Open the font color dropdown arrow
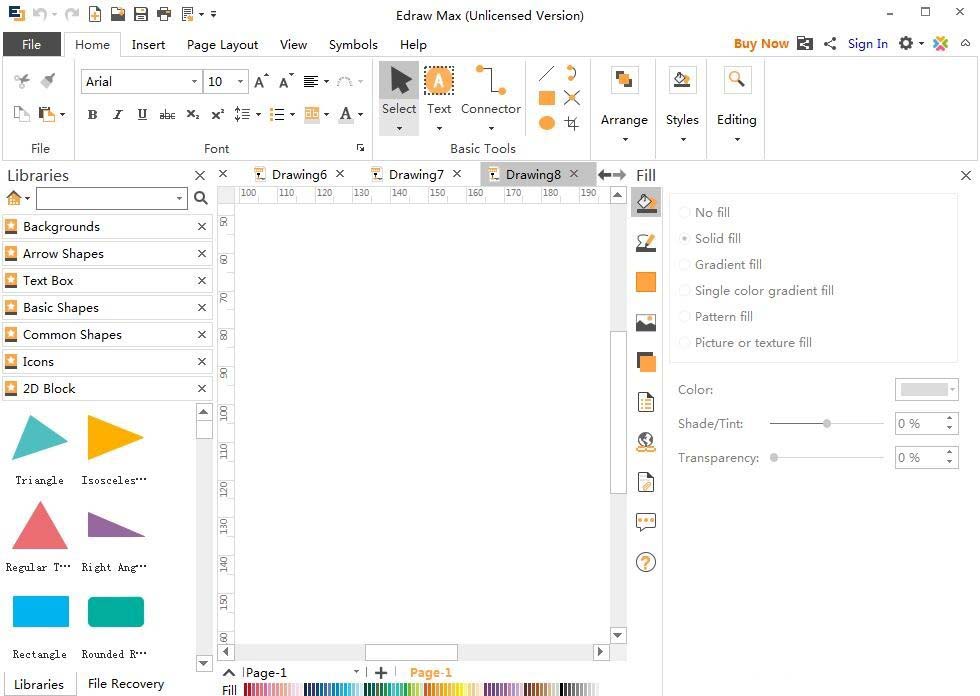This screenshot has height=696, width=980. tap(361, 114)
